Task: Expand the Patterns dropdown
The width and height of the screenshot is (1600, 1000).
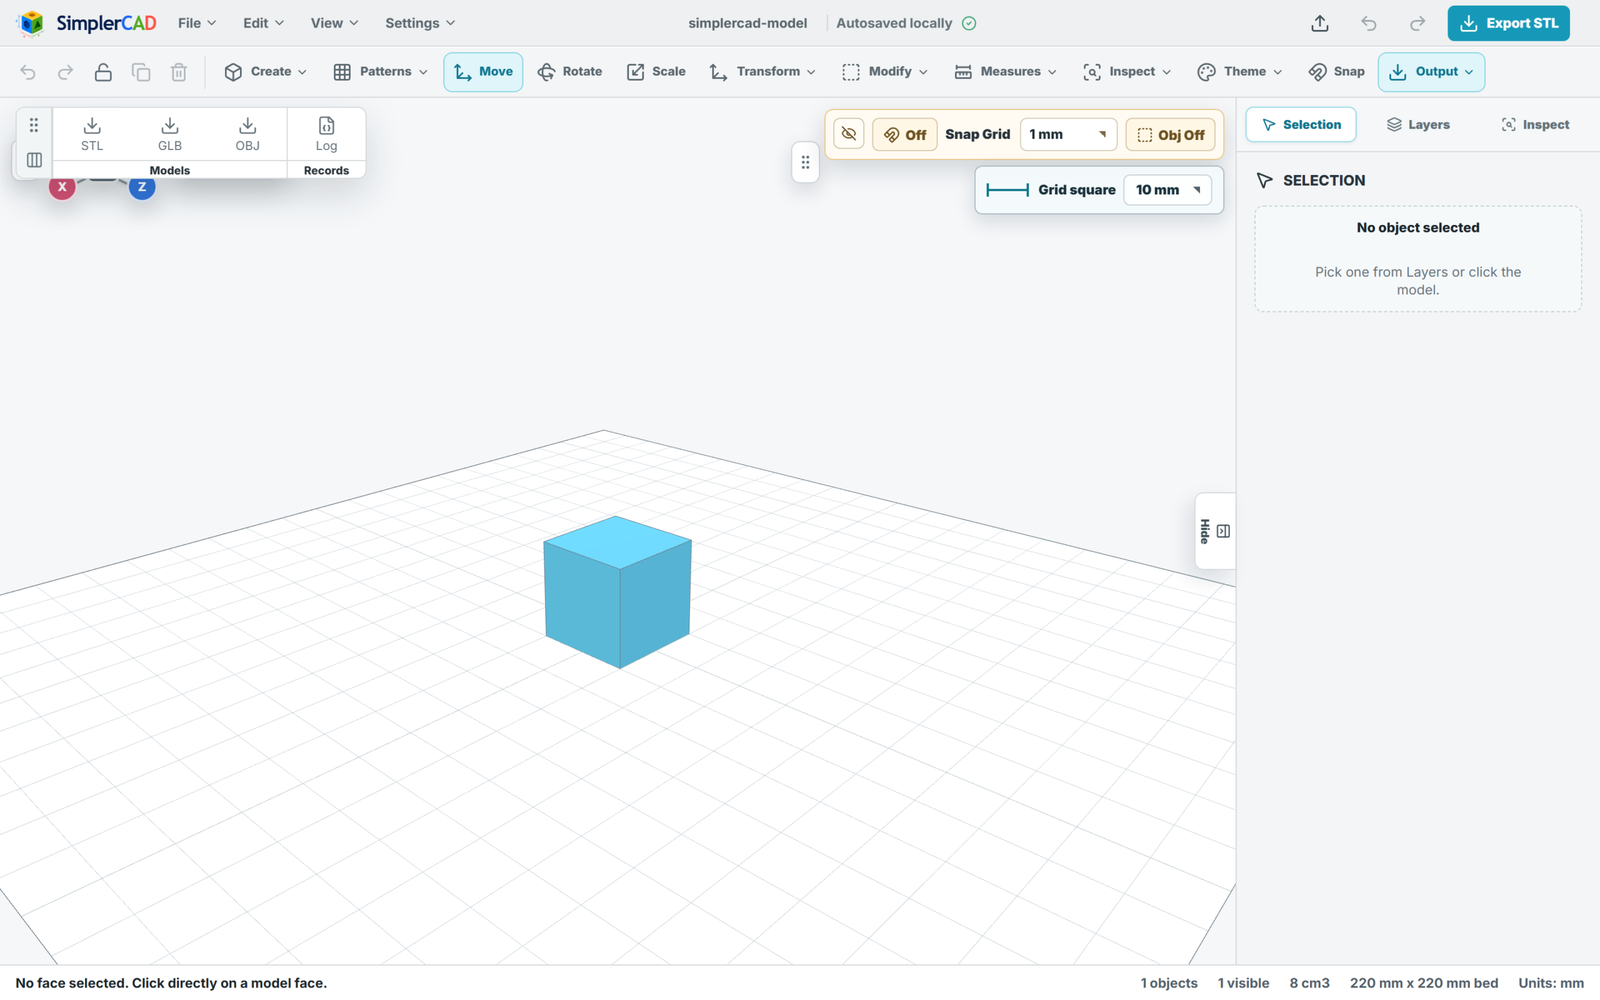Action: [380, 72]
